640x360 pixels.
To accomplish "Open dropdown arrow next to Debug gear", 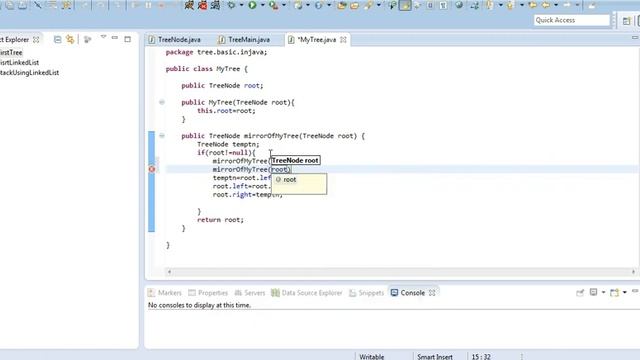I will 241,5.
